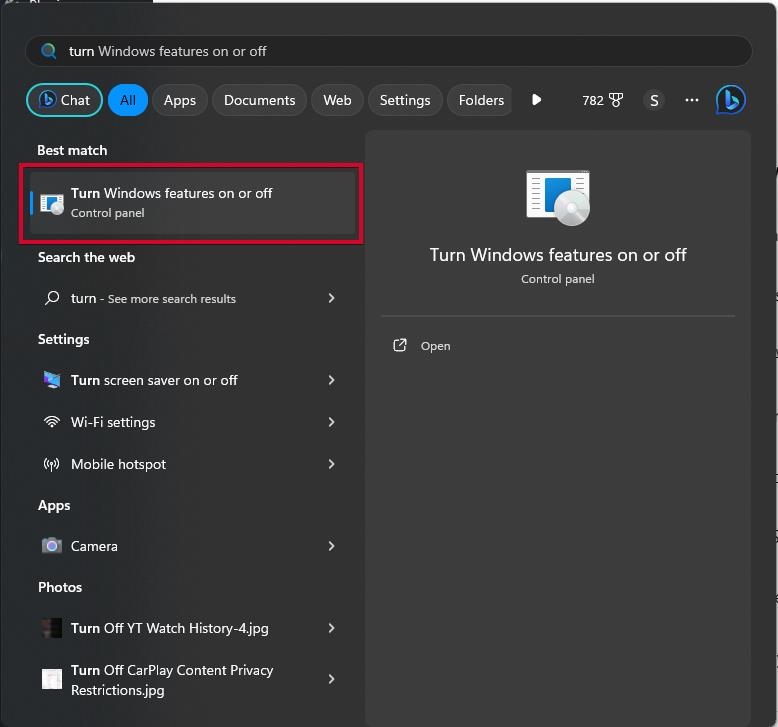Open Turn Off CarPlay Content Privacy Restrictions.jpg
The height and width of the screenshot is (727, 778).
point(172,680)
